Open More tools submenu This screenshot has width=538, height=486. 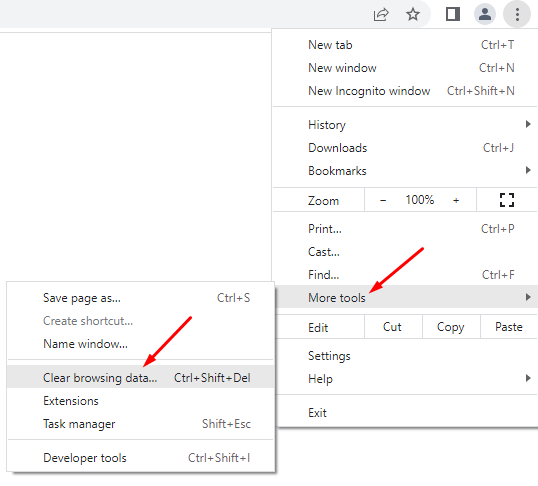[405, 297]
